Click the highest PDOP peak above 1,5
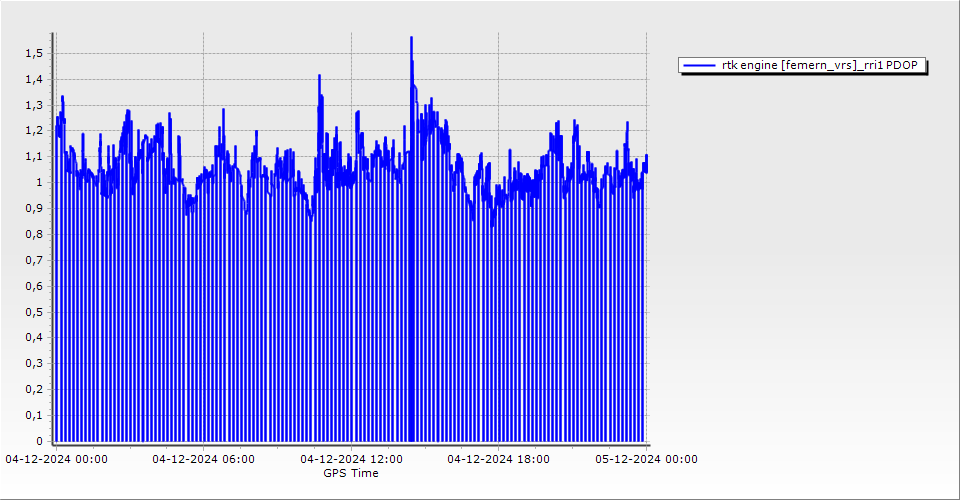The width and height of the screenshot is (960, 500). [x=411, y=39]
